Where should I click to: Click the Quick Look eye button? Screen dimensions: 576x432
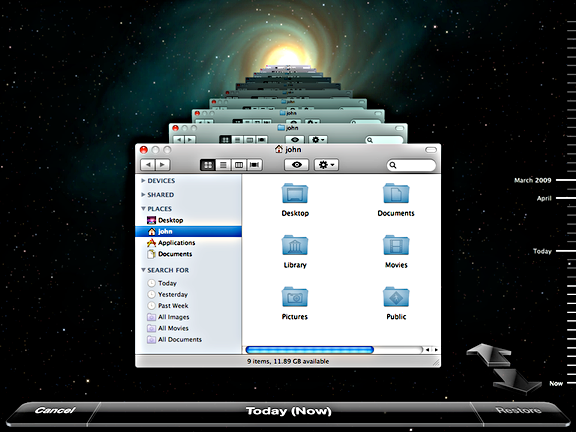click(x=297, y=165)
